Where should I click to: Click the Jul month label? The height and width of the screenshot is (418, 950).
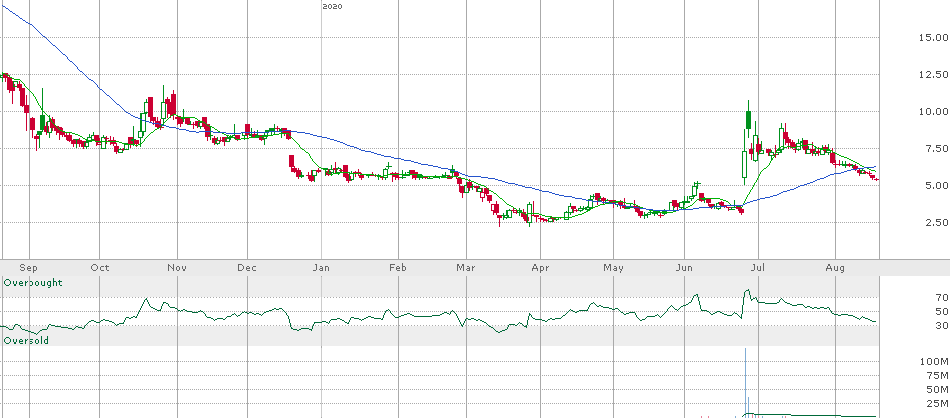tap(758, 268)
